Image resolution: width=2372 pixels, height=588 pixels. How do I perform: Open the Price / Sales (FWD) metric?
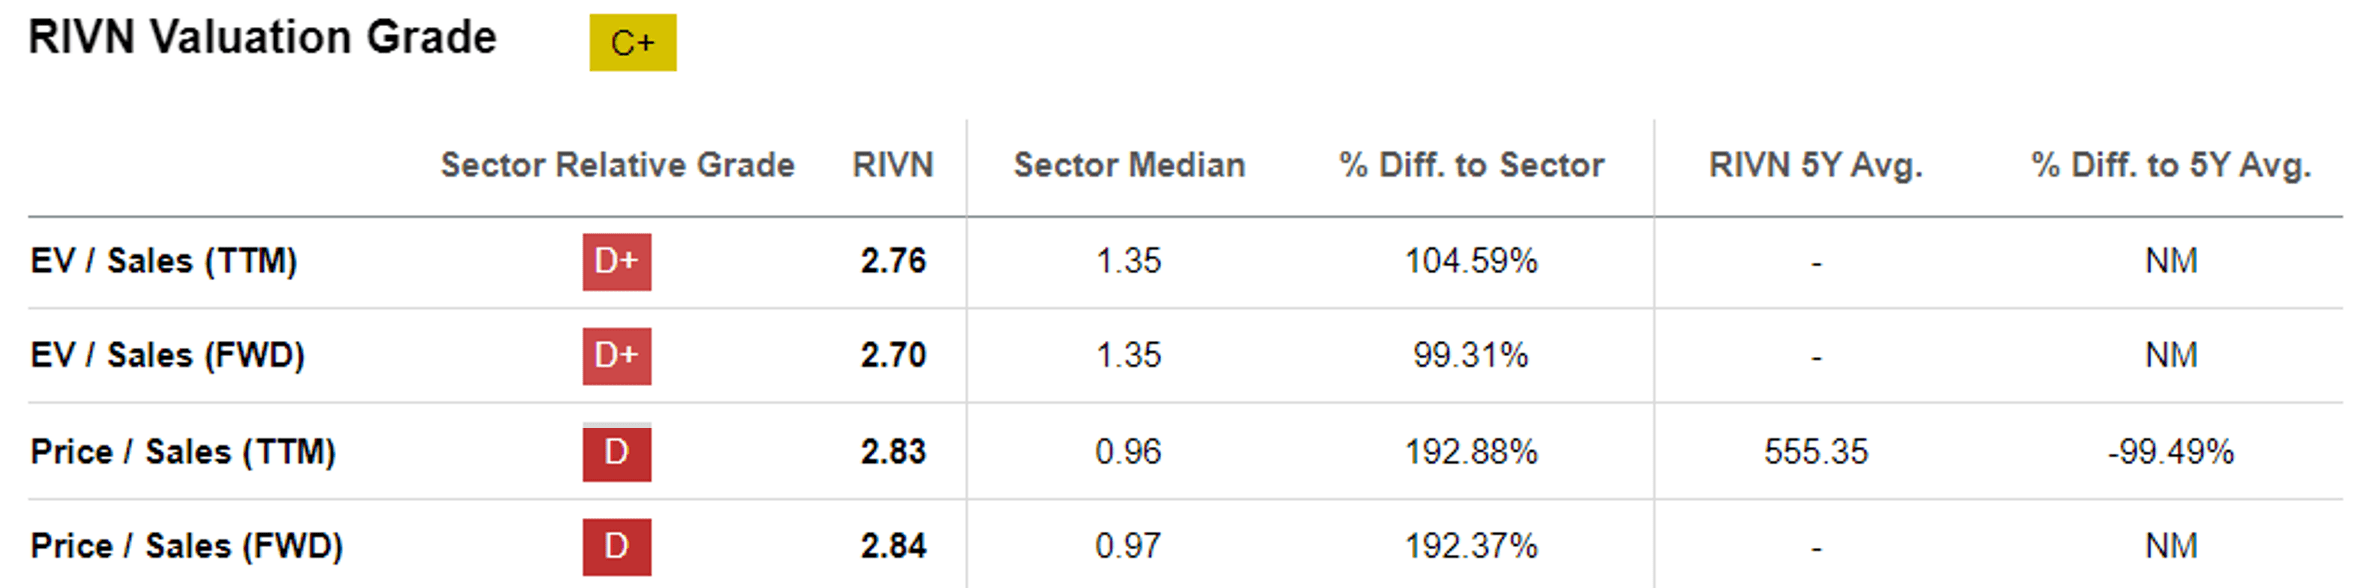[x=187, y=546]
